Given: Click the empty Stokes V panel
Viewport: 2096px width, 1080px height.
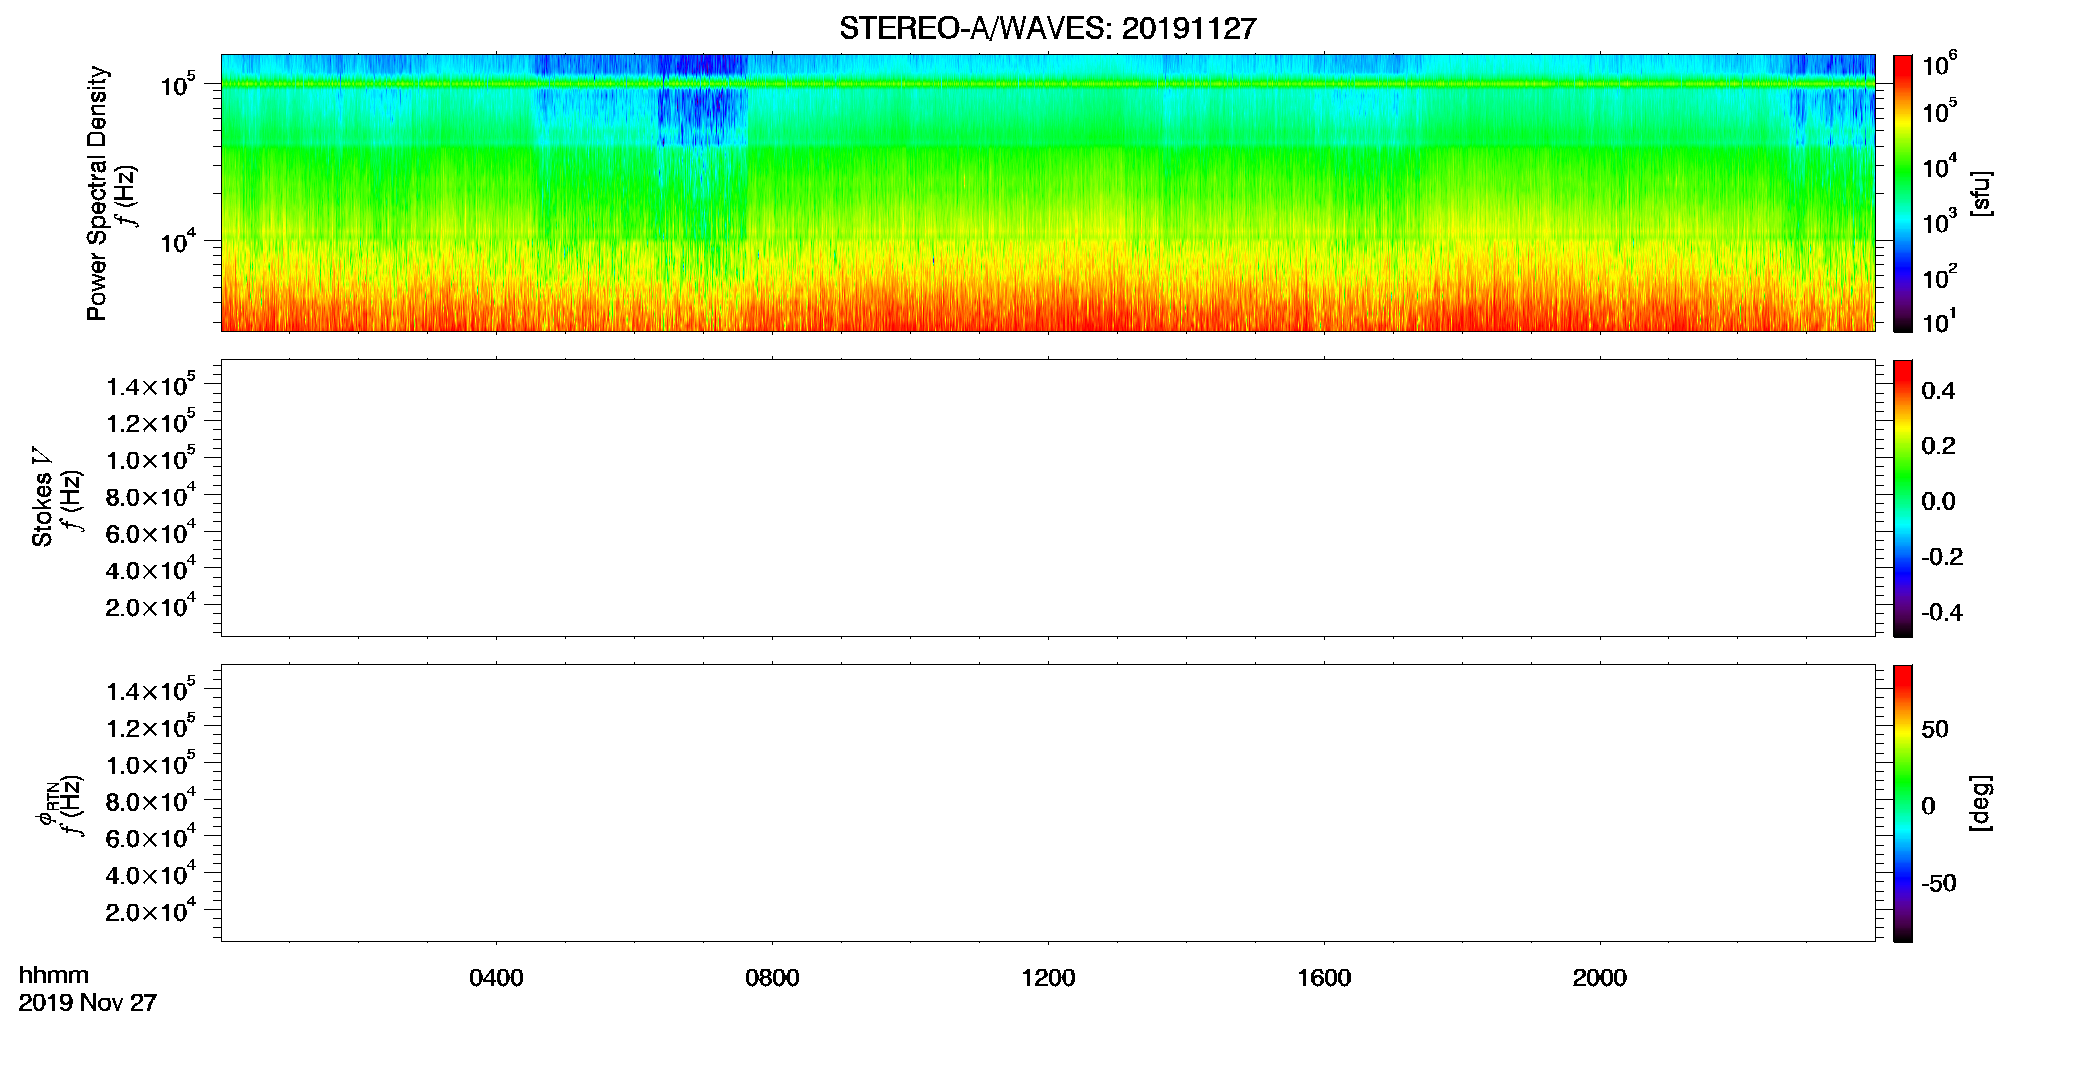Looking at the screenshot, I should coord(1047,498).
